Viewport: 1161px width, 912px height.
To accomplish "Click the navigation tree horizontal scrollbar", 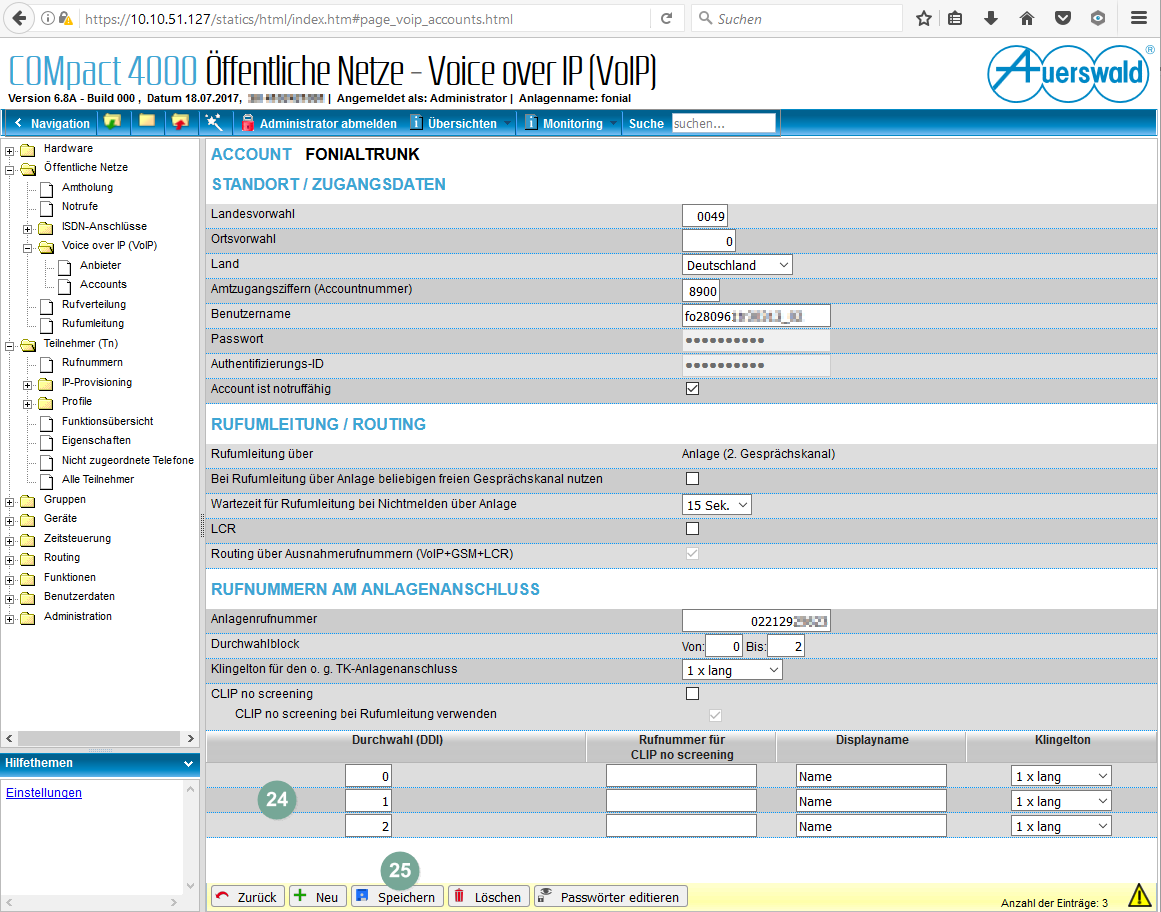I will pos(99,738).
